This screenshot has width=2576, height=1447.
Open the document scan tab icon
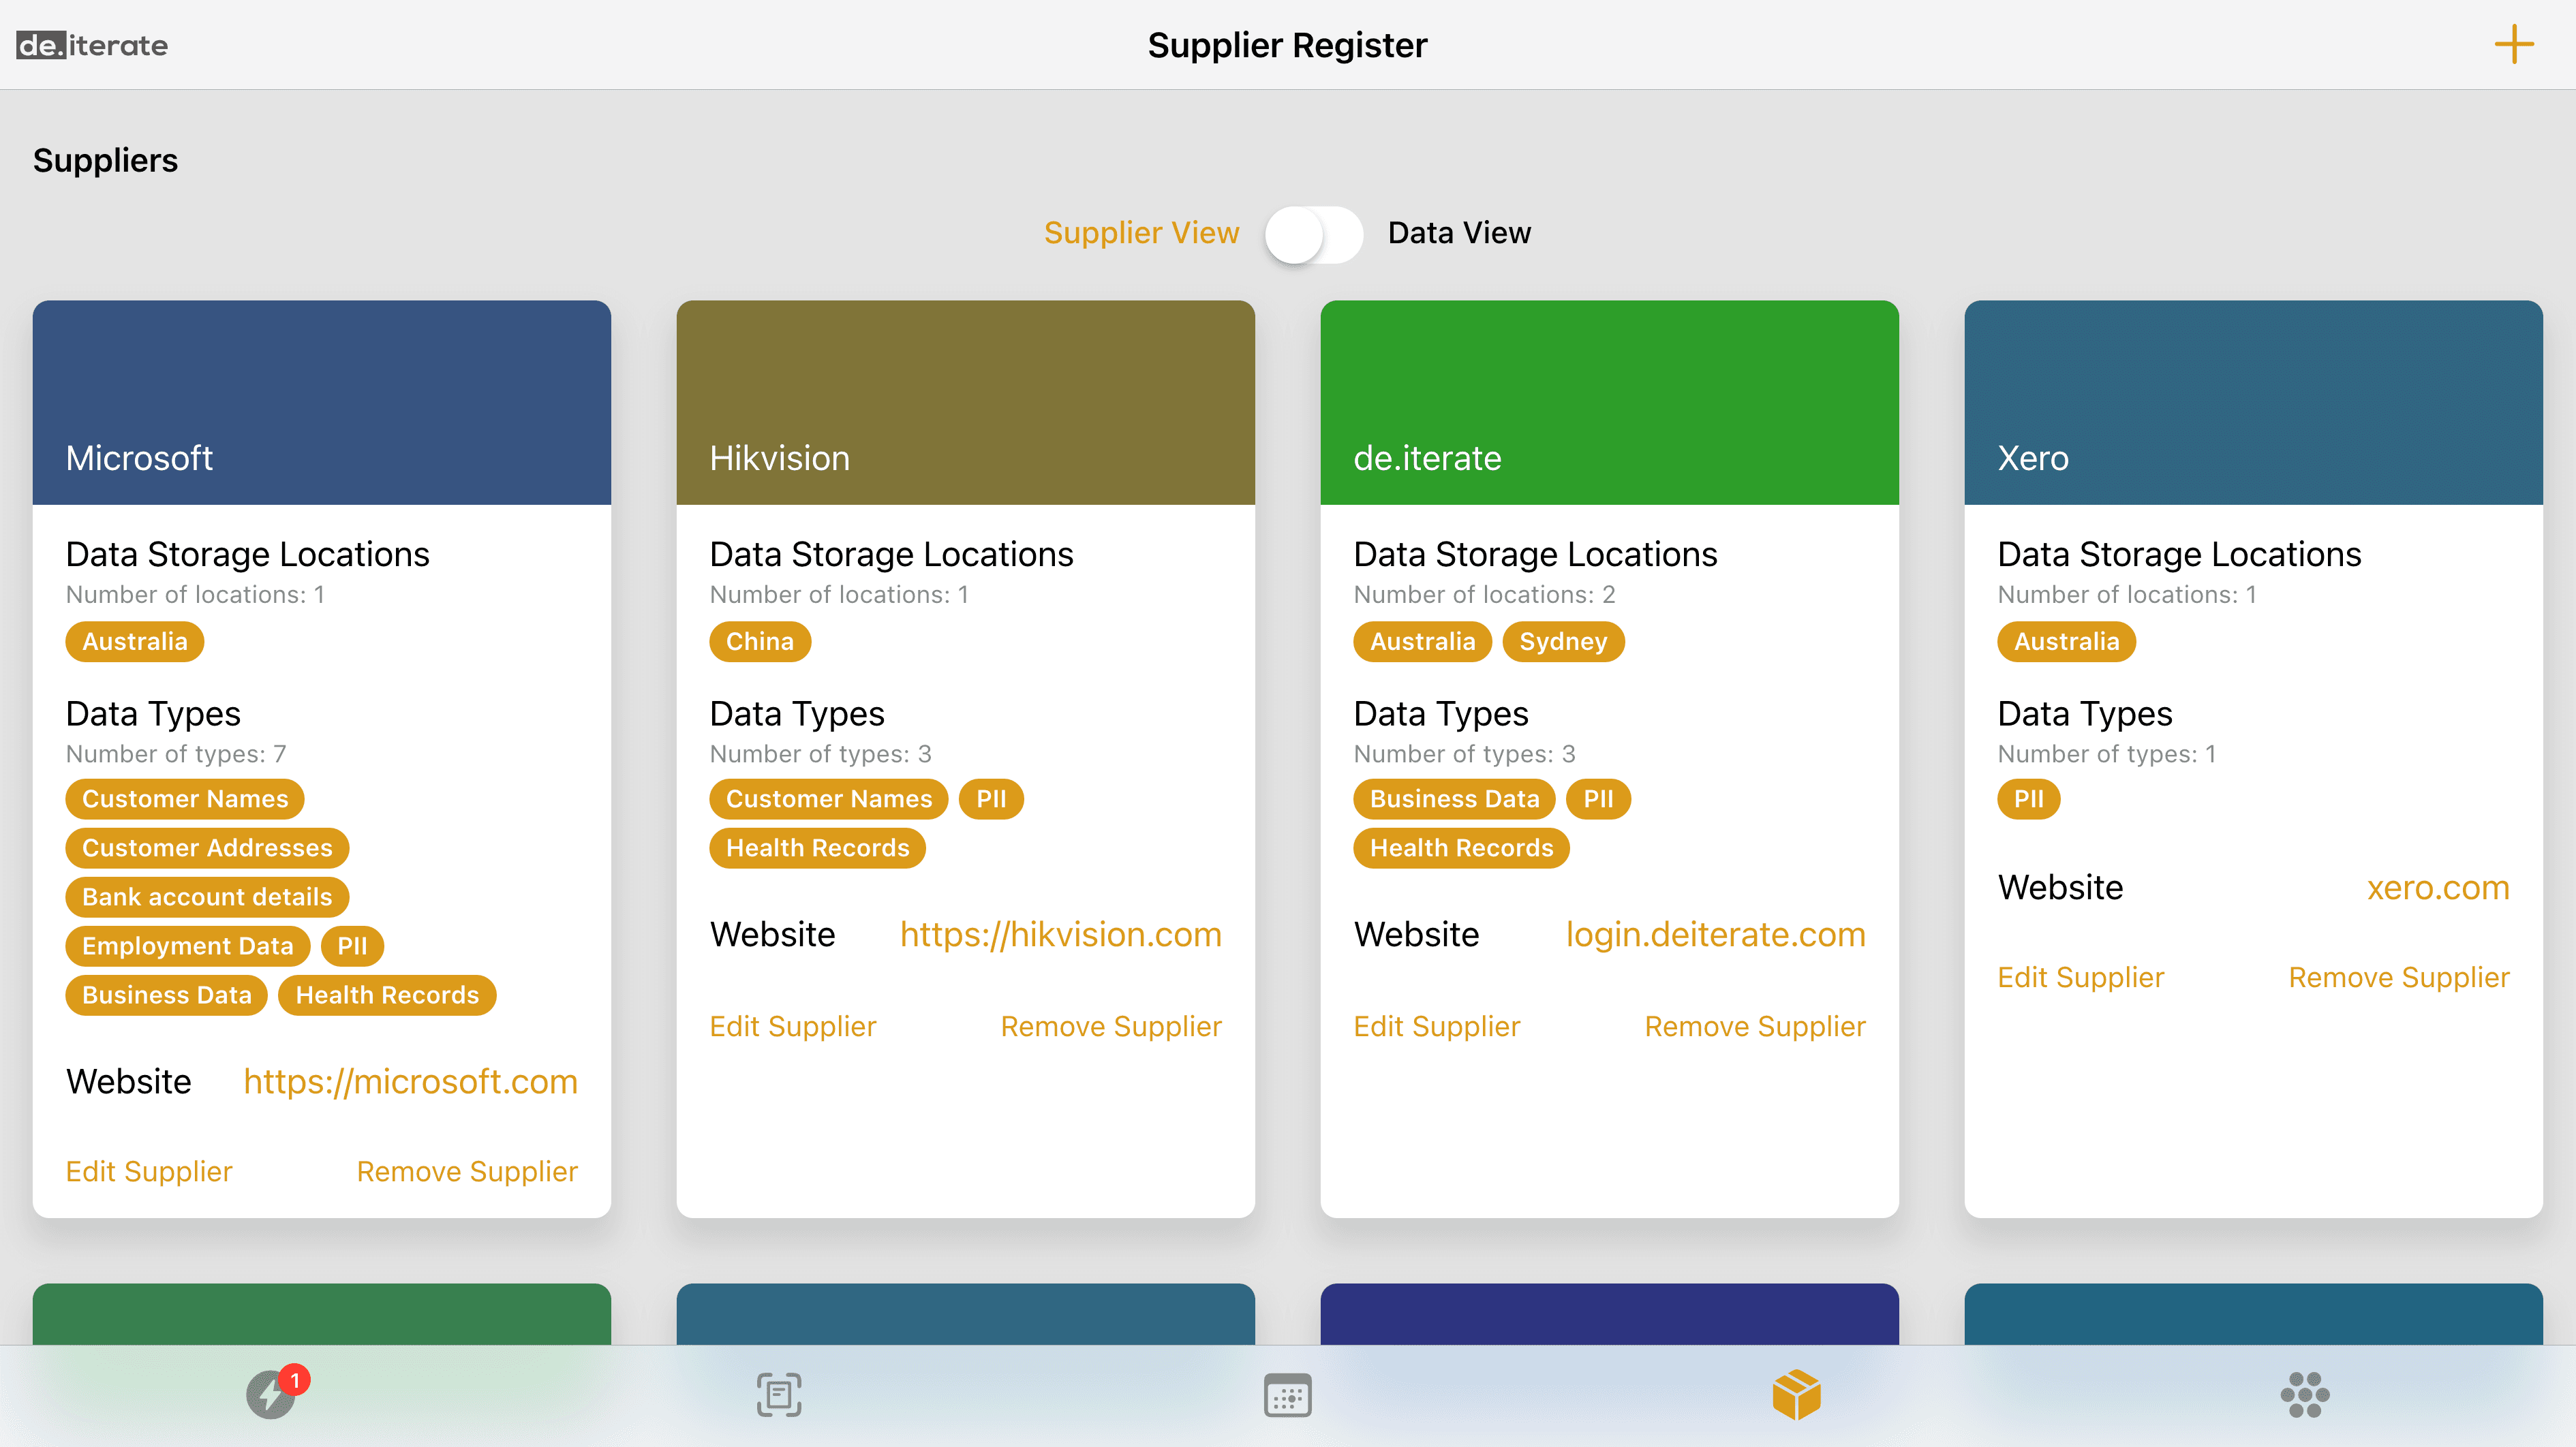(x=779, y=1394)
